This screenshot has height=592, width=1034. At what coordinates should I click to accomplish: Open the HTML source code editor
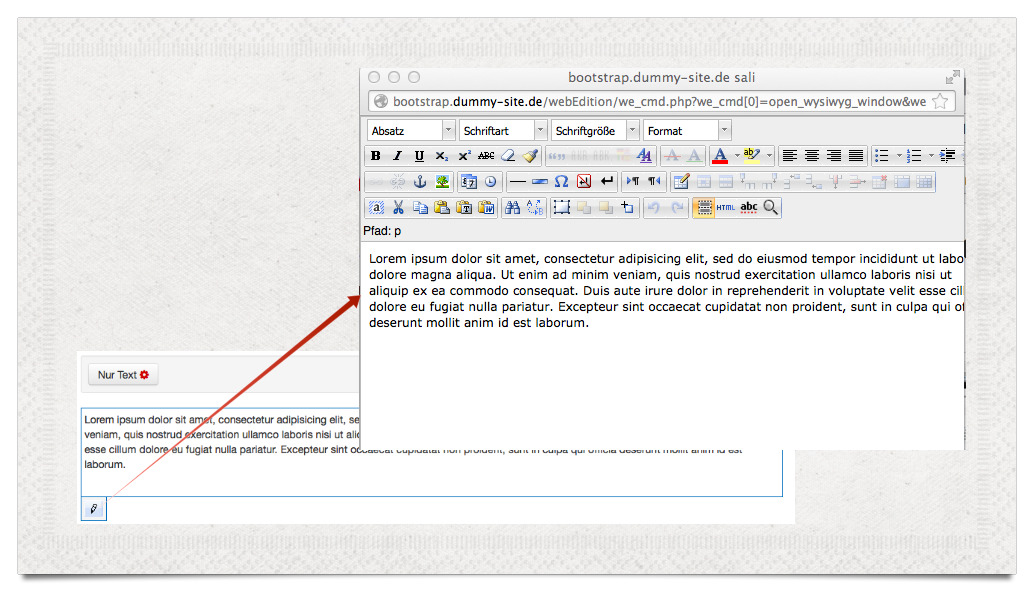click(726, 208)
